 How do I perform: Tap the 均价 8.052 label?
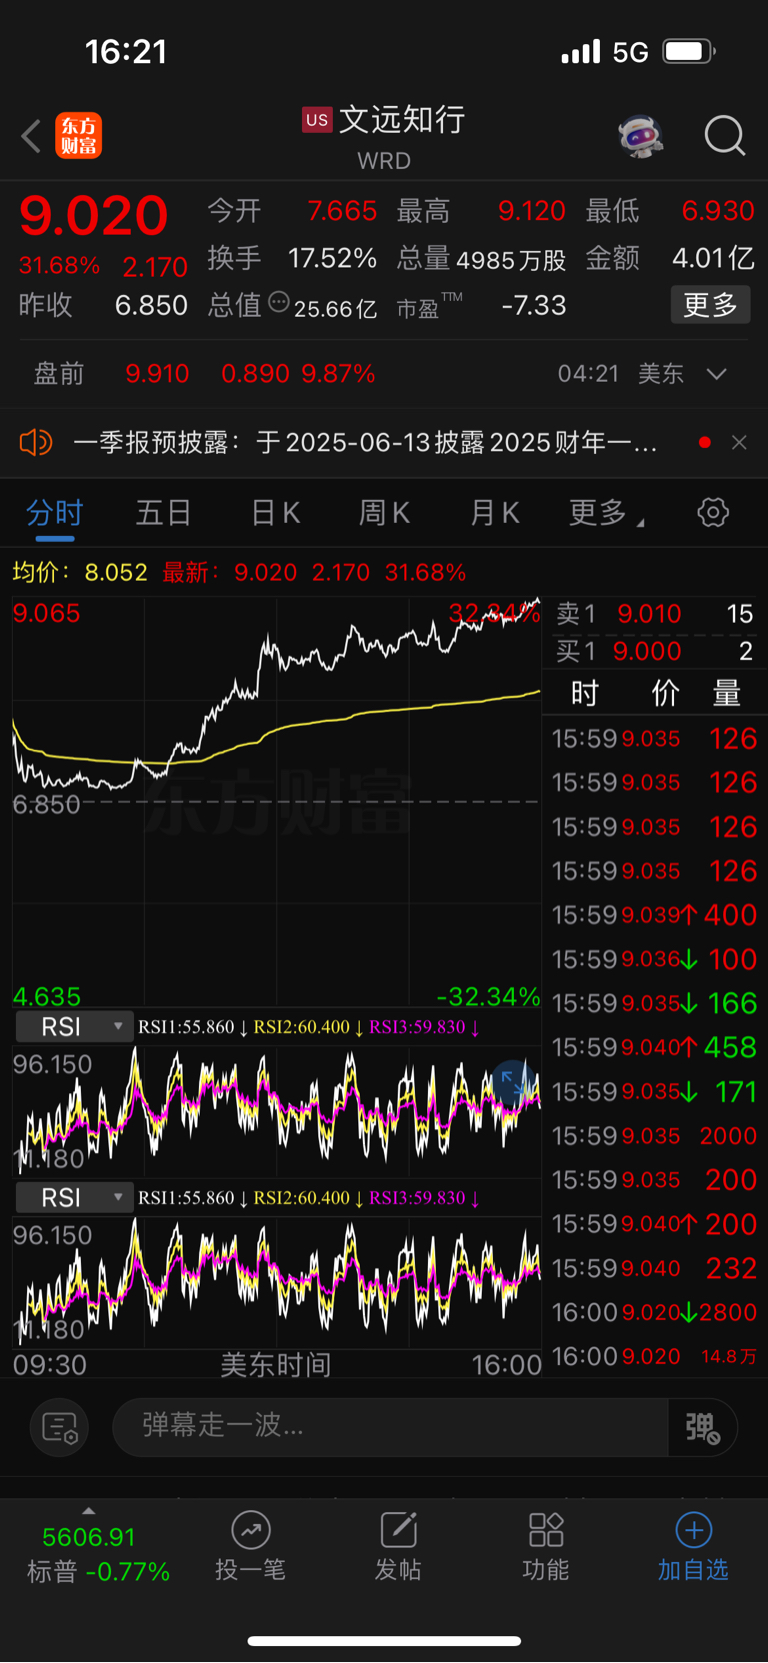(80, 573)
